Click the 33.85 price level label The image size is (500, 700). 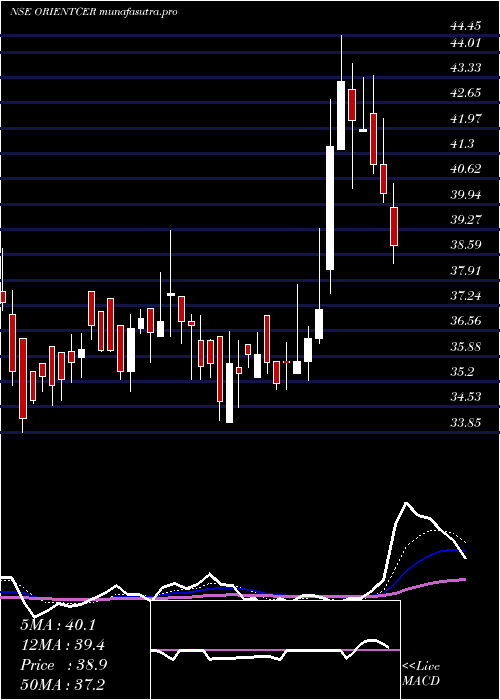466,422
